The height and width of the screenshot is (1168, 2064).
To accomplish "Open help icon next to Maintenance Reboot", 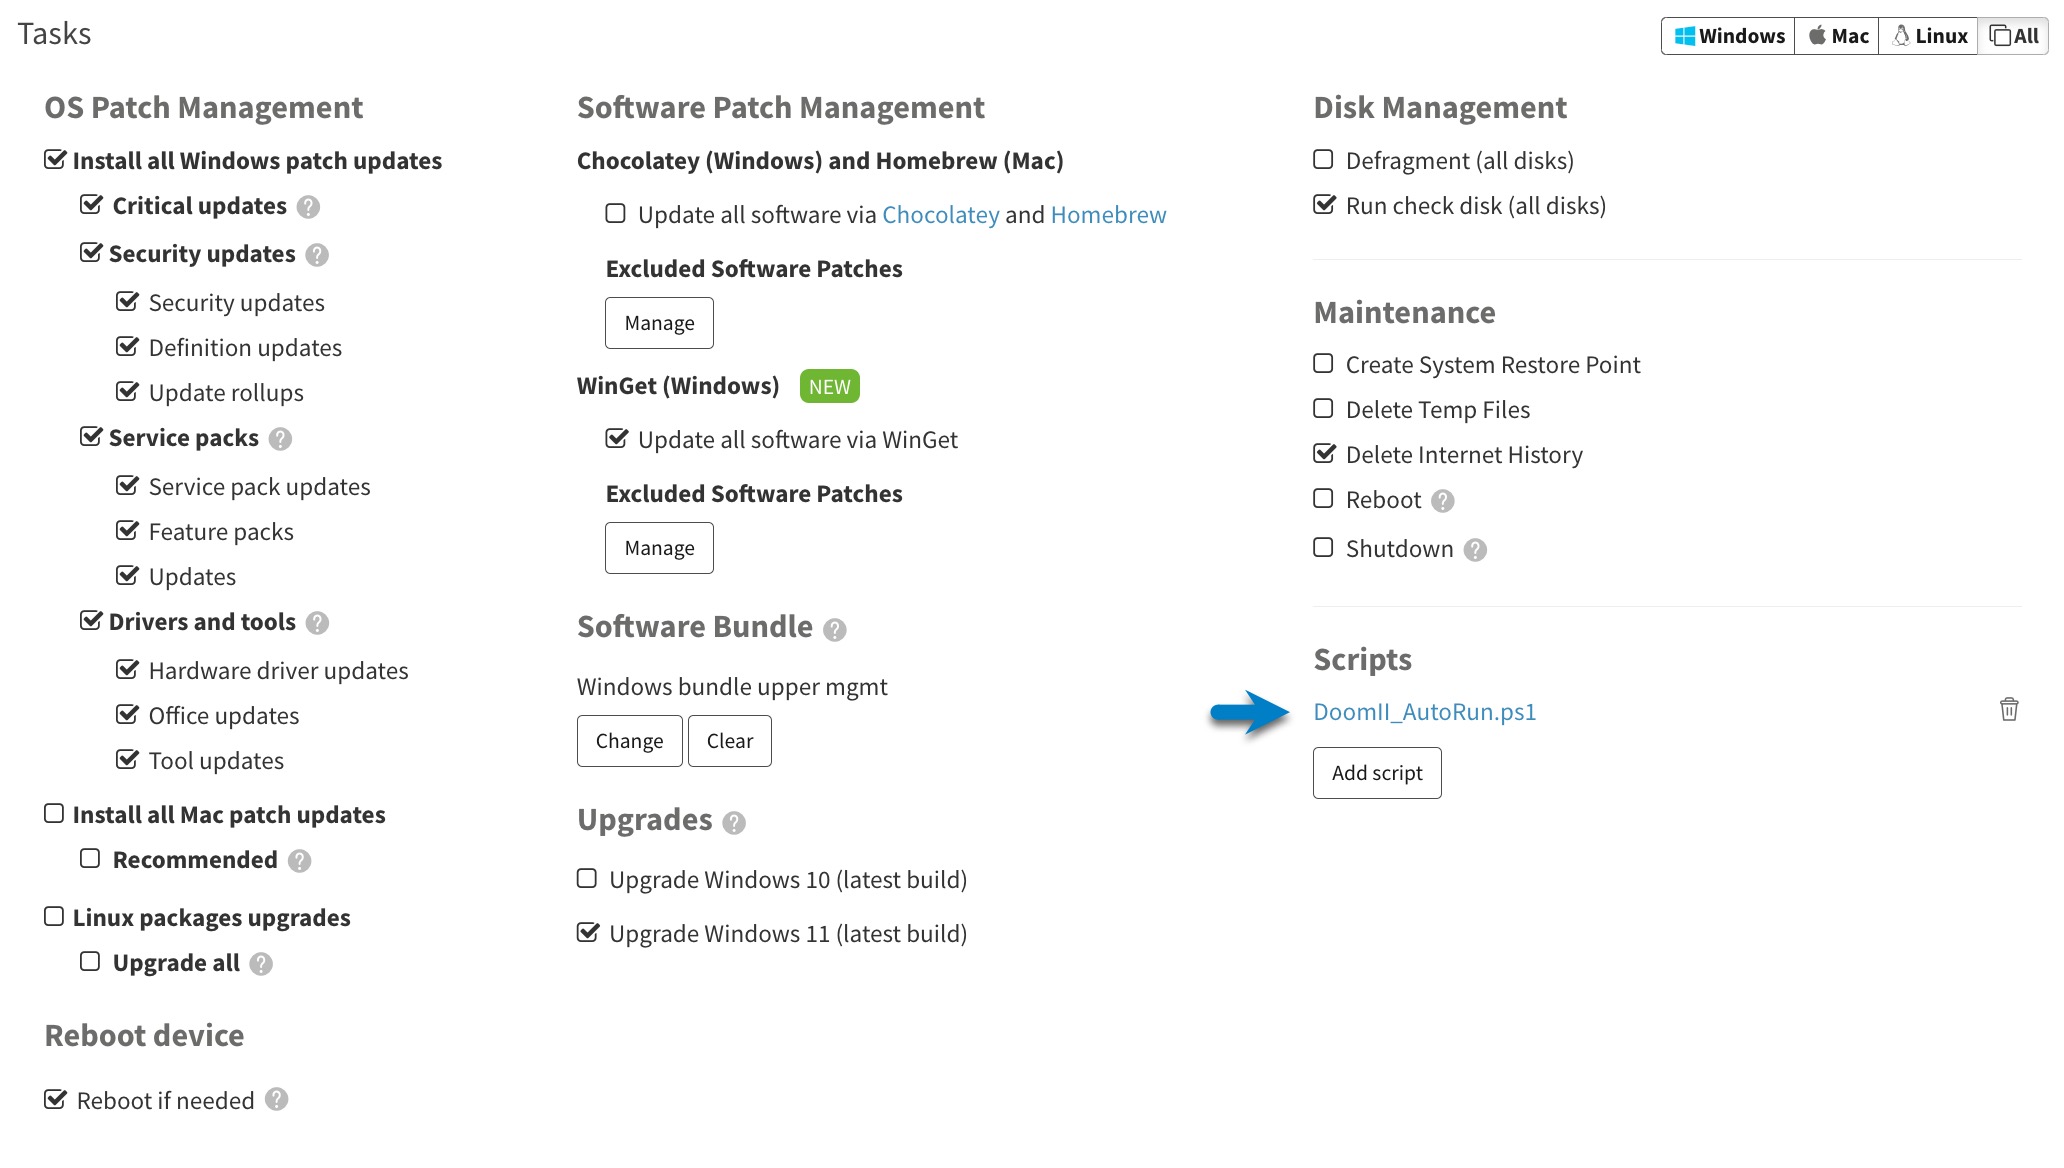I will [x=1442, y=501].
